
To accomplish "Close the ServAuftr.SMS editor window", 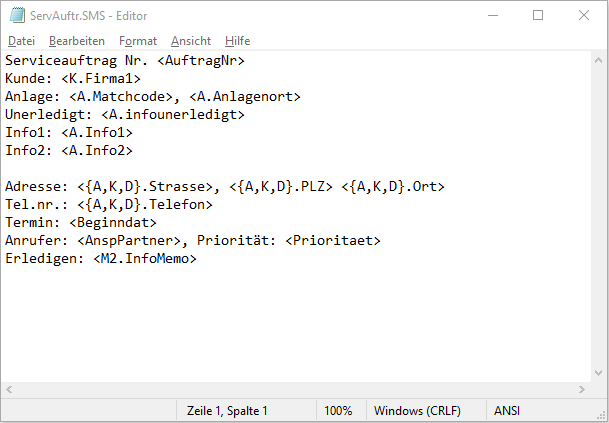I will [584, 16].
